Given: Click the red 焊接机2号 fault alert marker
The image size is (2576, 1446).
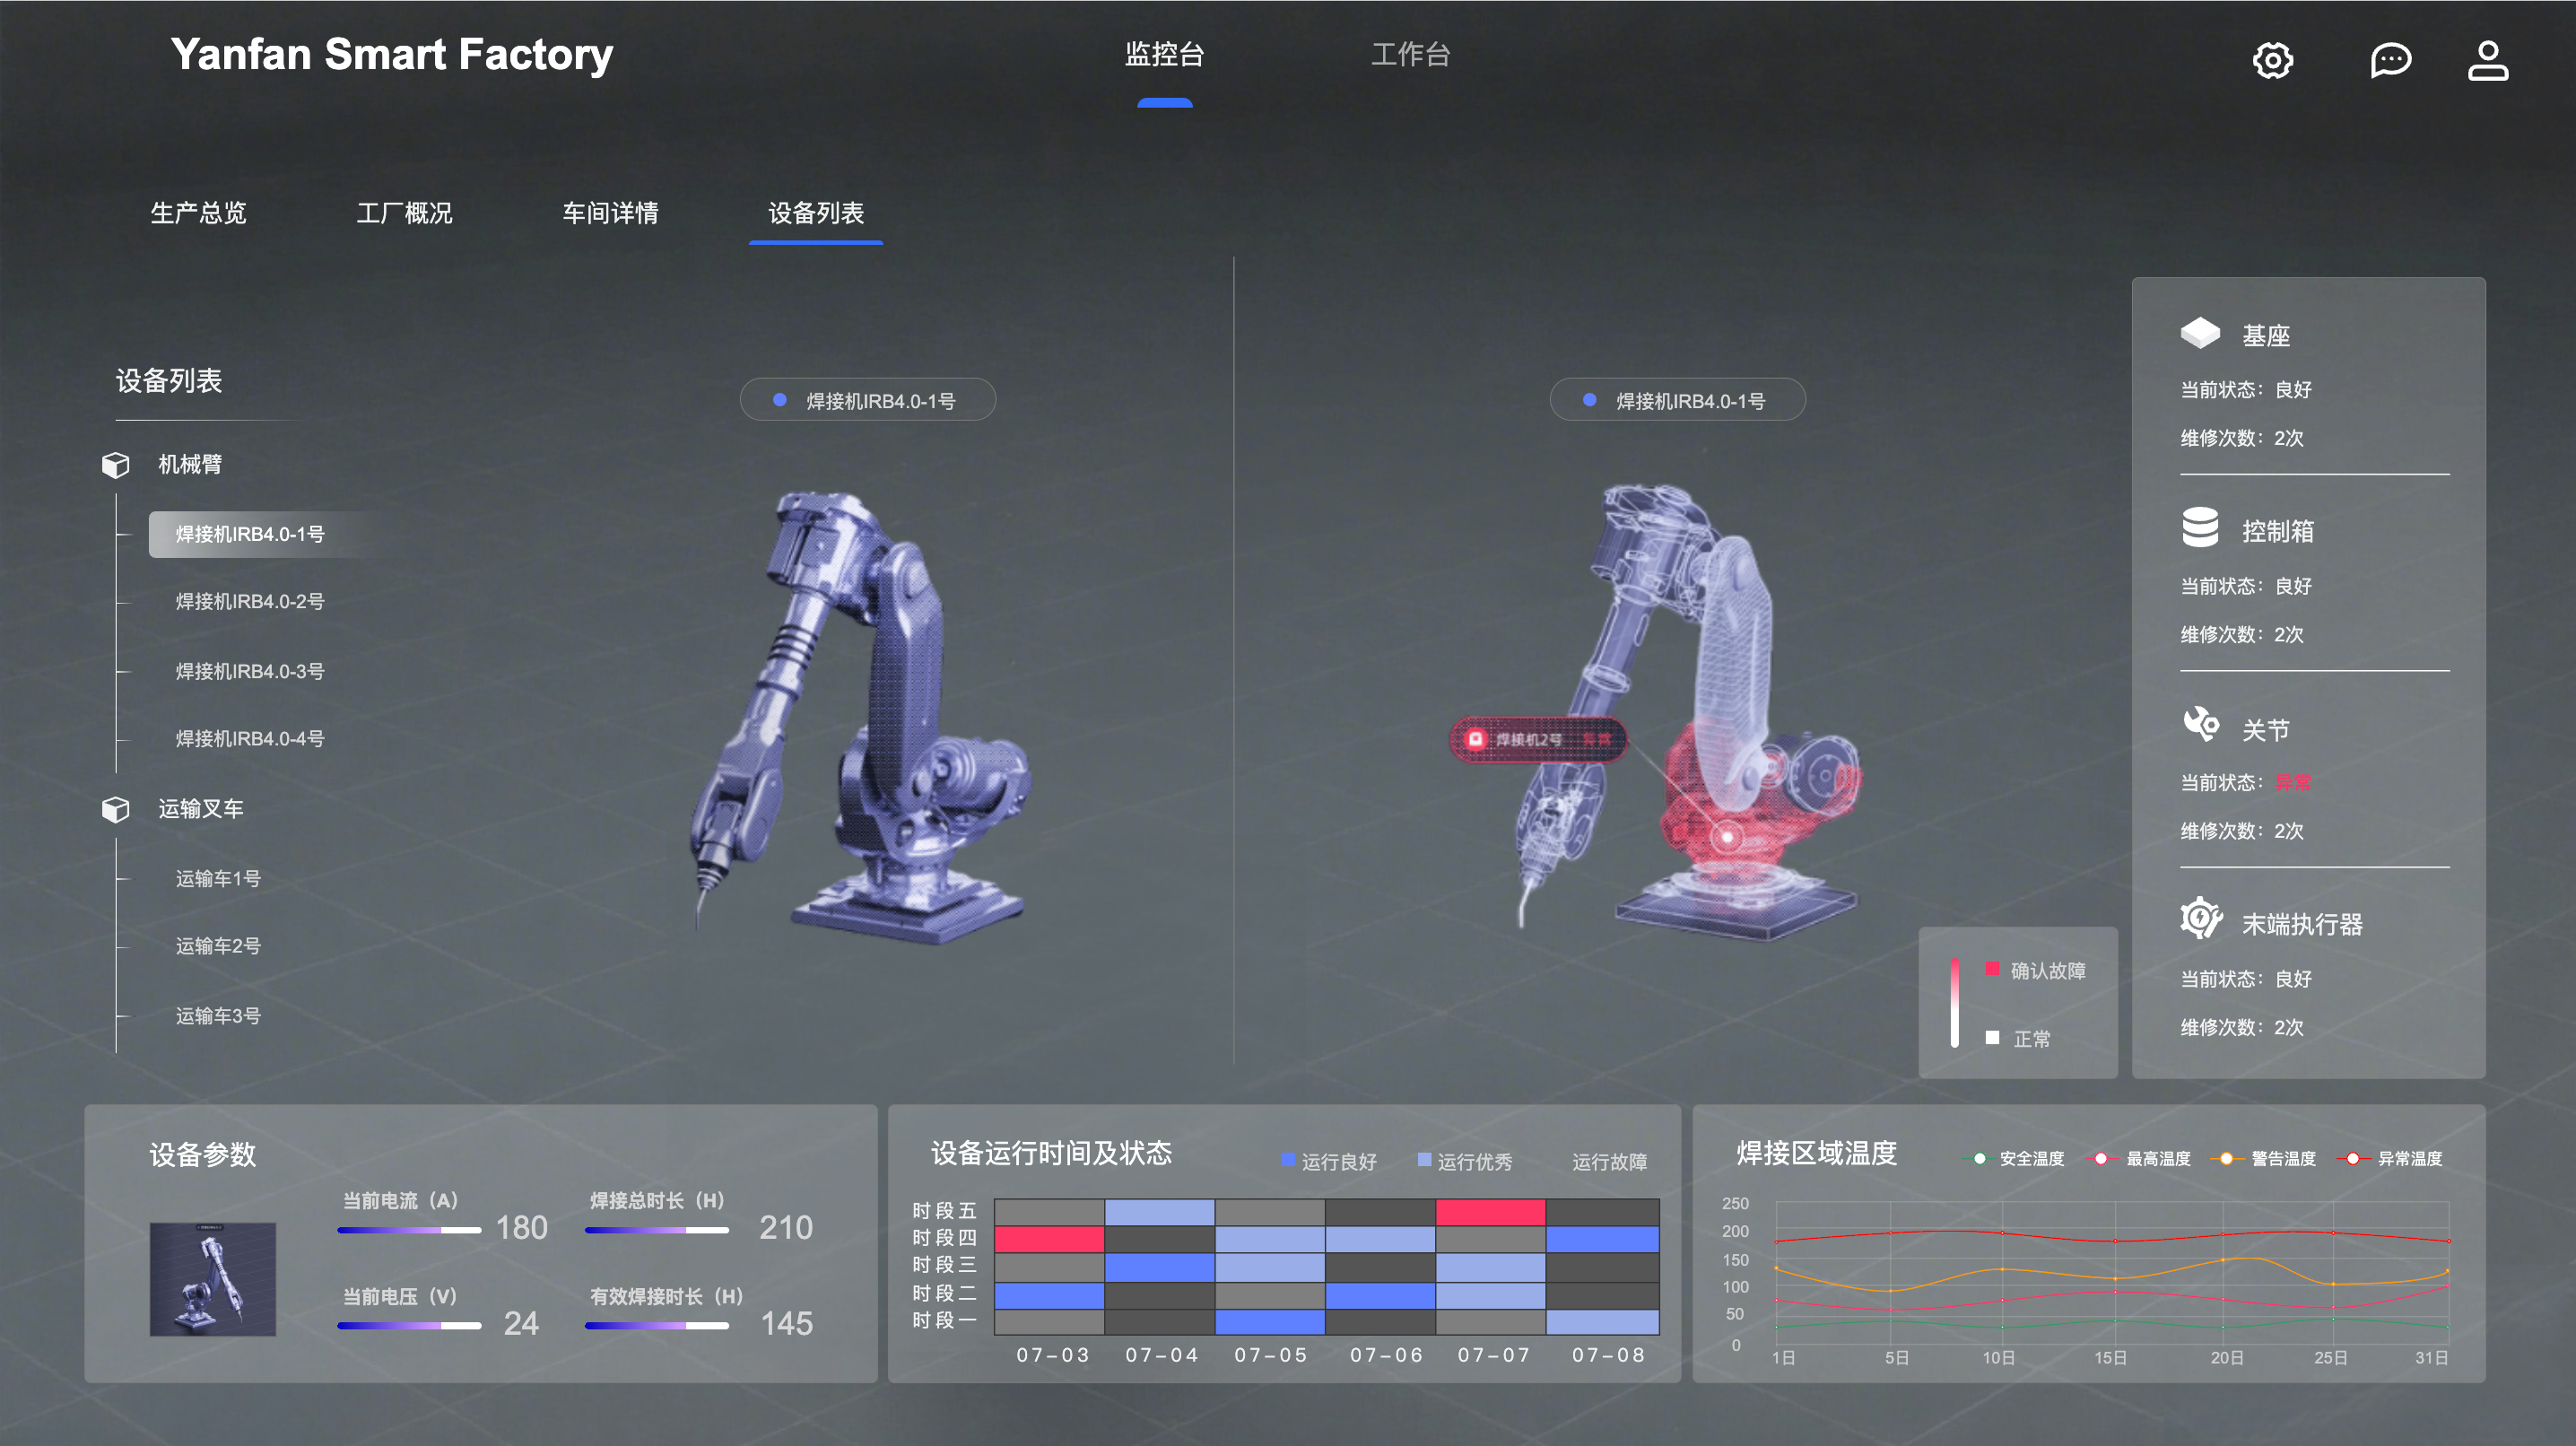Looking at the screenshot, I should click(x=1537, y=739).
